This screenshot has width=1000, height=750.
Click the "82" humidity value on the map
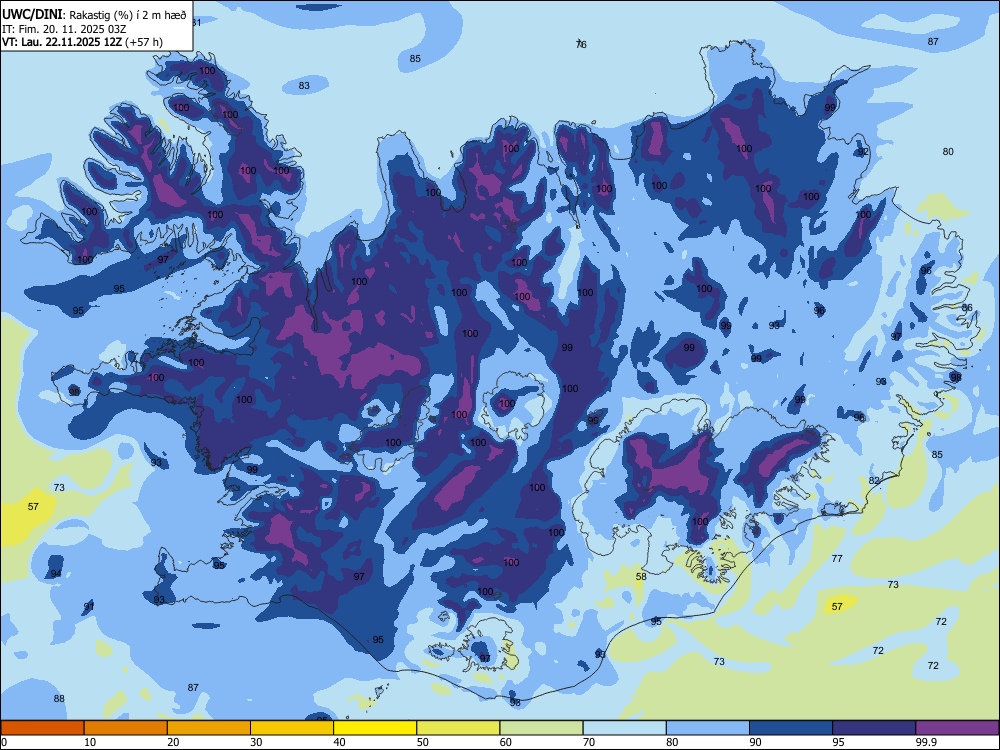click(x=874, y=480)
